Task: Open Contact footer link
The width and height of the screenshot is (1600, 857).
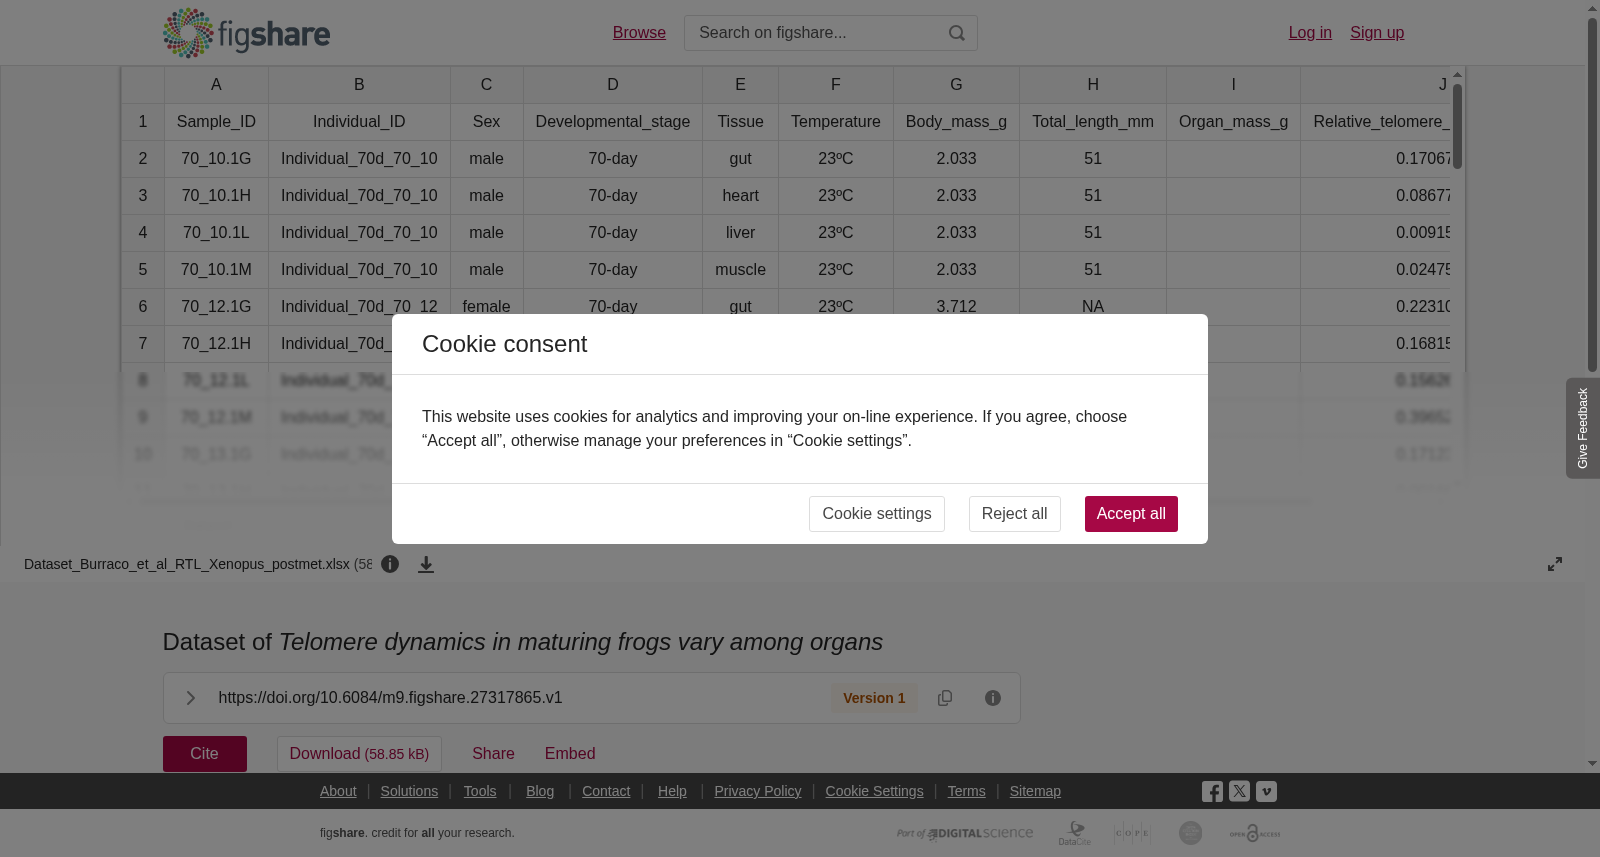Action: pyautogui.click(x=606, y=791)
